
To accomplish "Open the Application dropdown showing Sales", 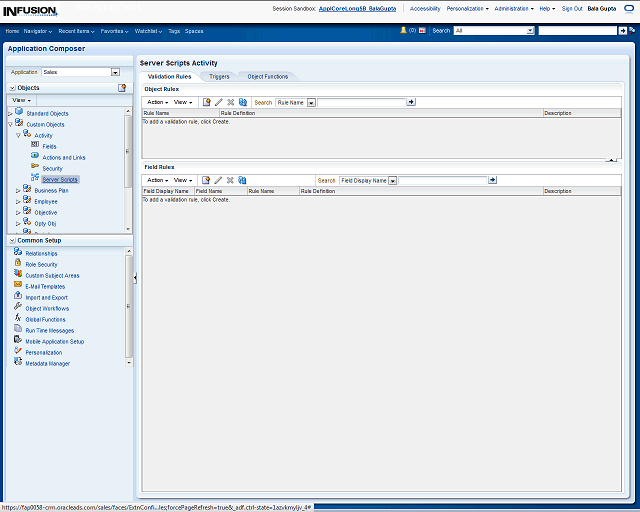I will (x=115, y=72).
